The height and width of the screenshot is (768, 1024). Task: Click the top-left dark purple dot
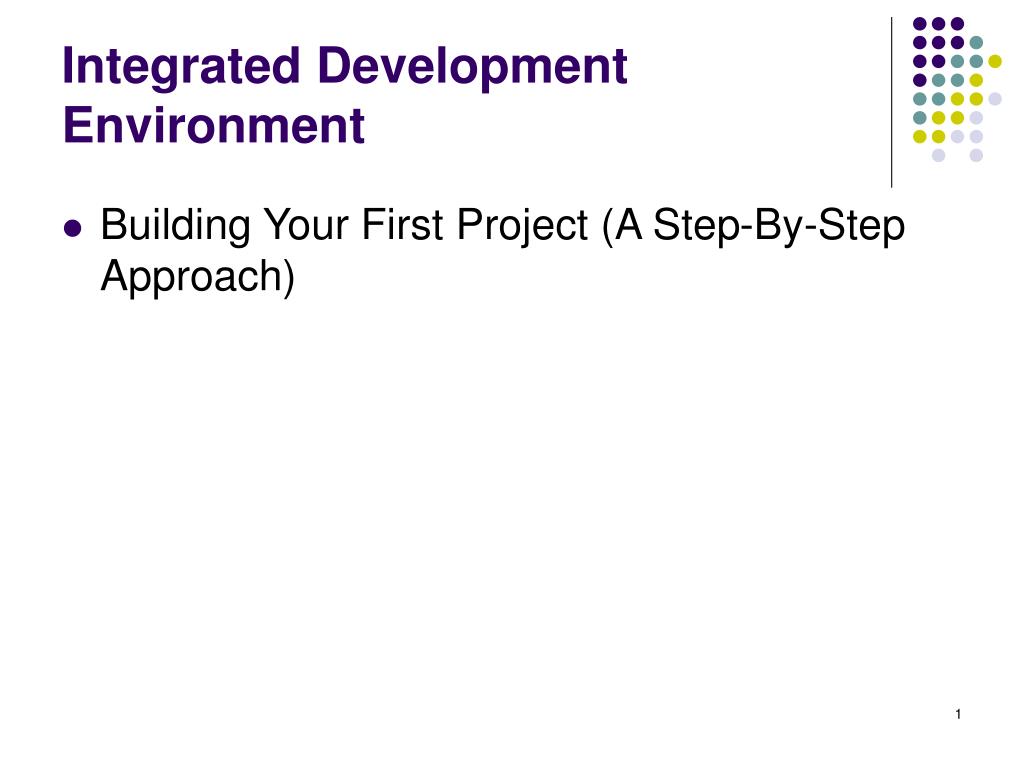(920, 24)
